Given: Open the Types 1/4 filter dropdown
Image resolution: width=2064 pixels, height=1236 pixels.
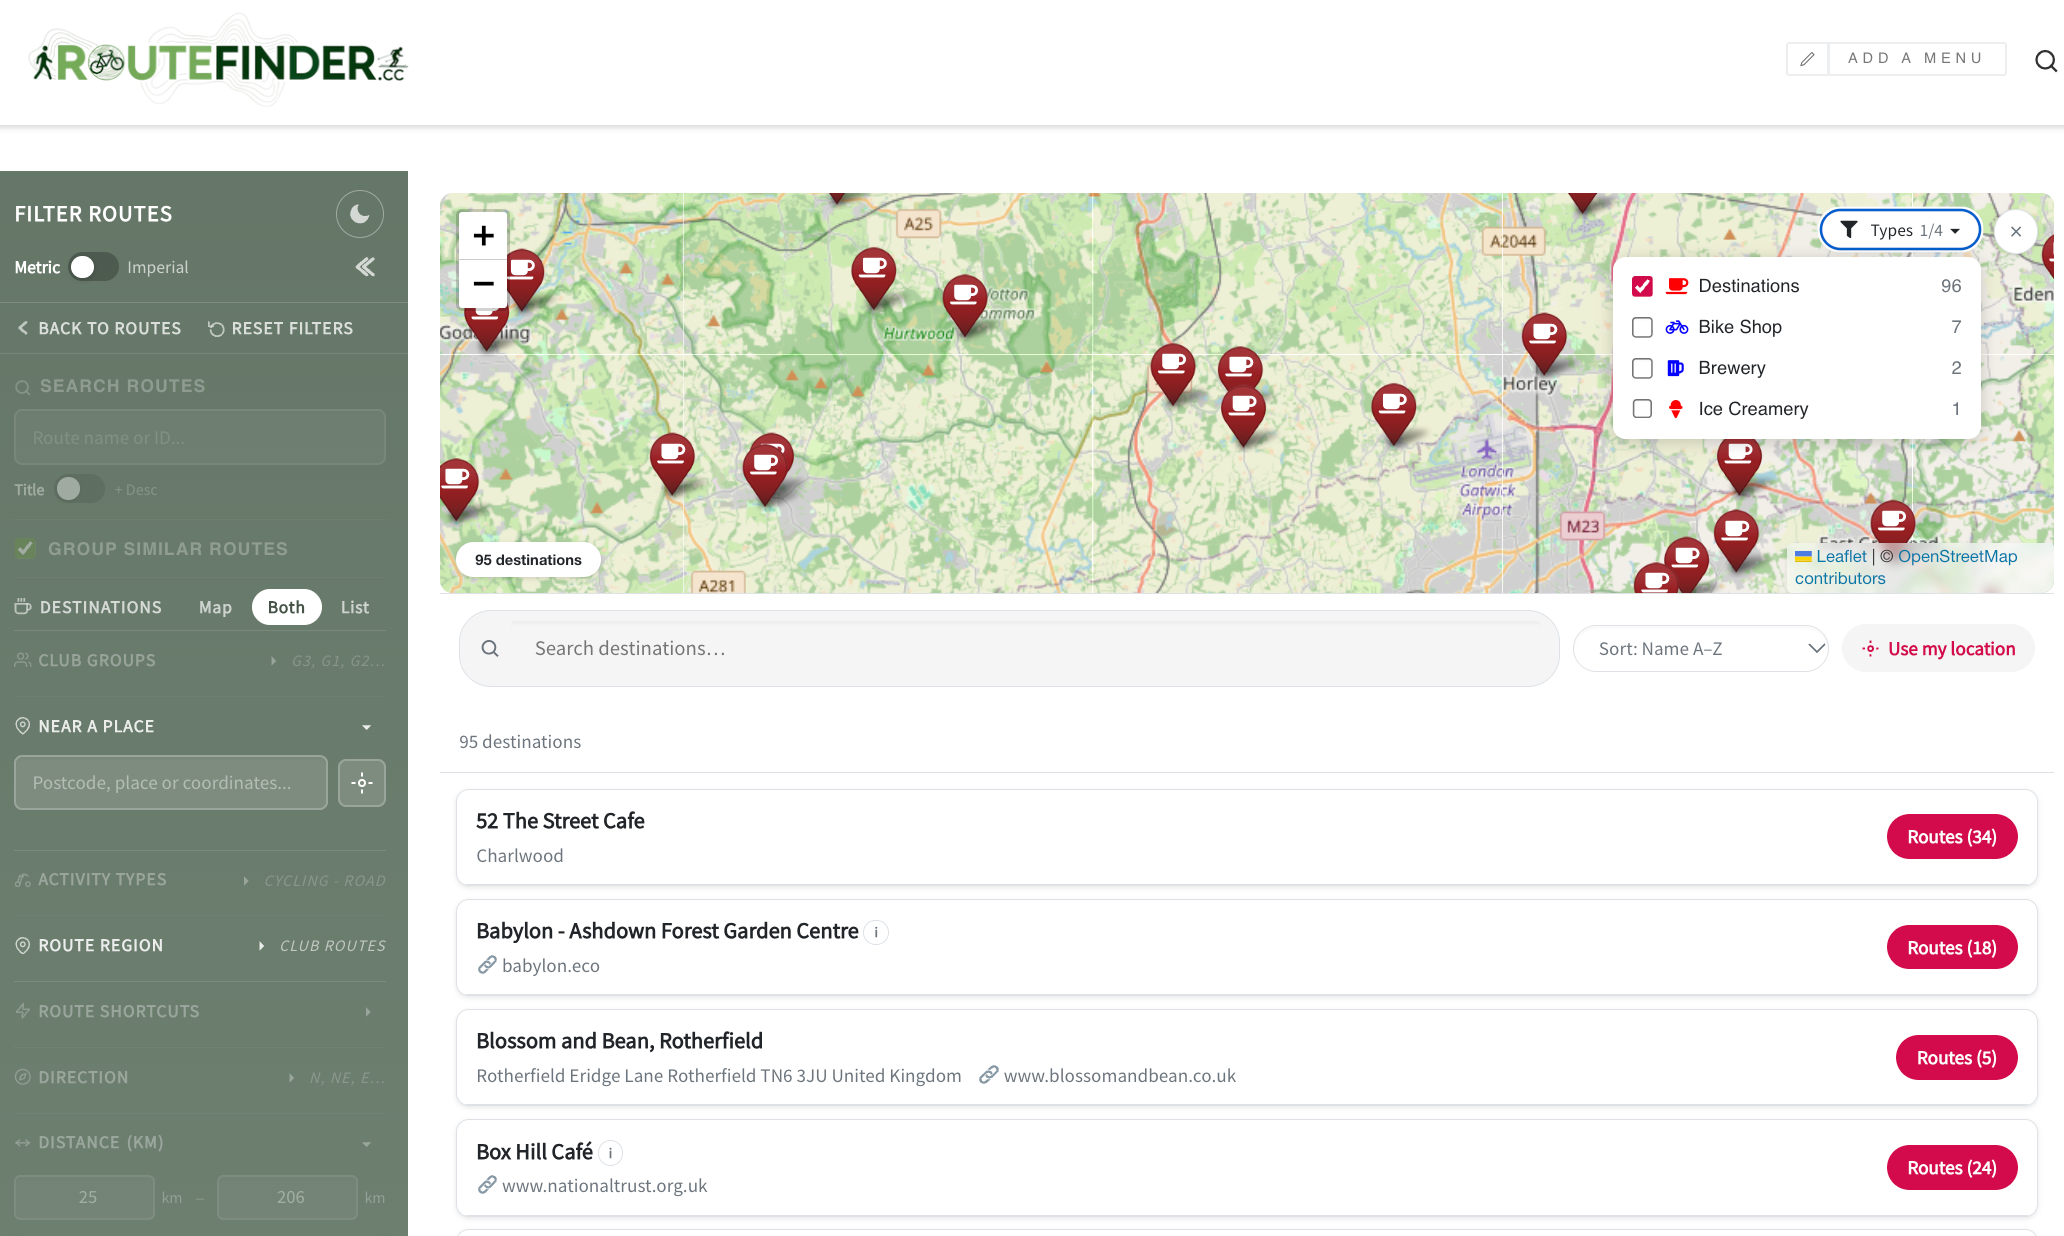Looking at the screenshot, I should click(1900, 230).
